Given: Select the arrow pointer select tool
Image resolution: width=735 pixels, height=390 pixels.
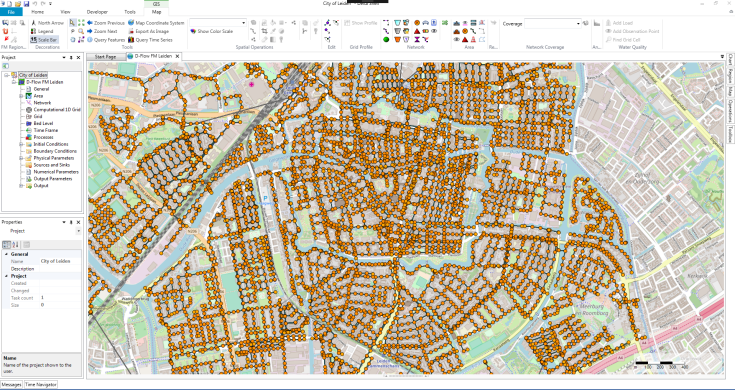Looking at the screenshot, I should 73,22.
